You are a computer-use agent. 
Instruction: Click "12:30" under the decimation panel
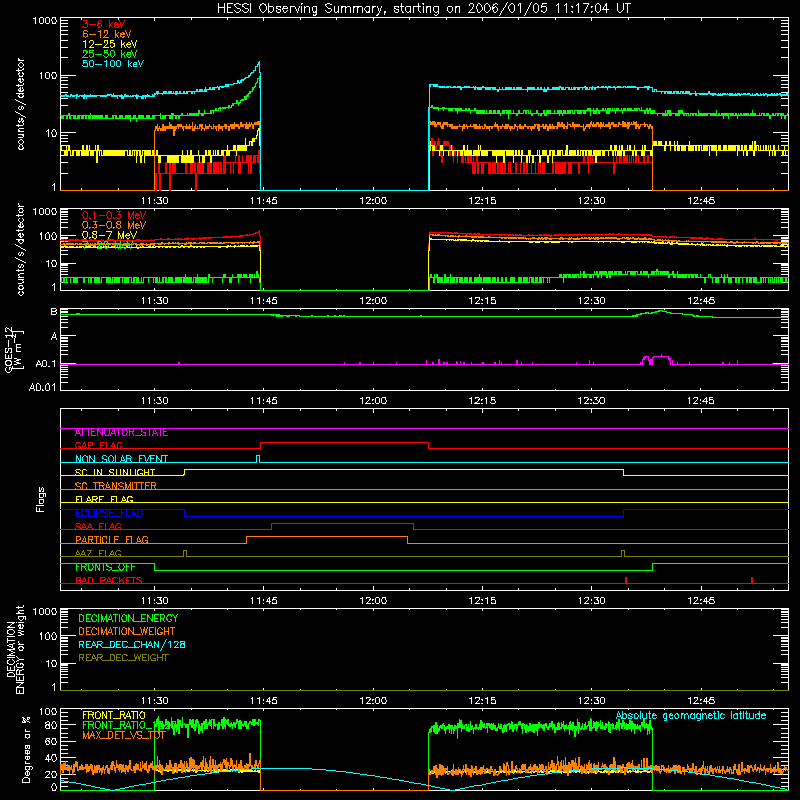tap(591, 701)
